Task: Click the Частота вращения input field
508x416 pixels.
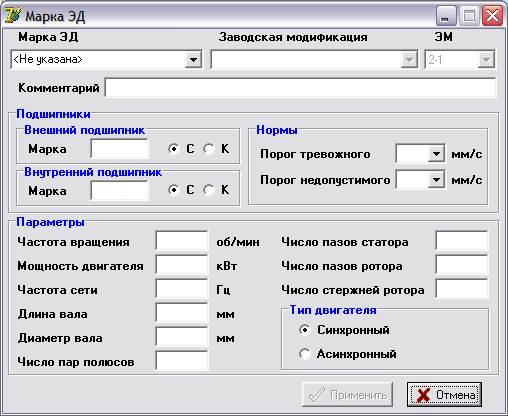Action: coord(182,241)
